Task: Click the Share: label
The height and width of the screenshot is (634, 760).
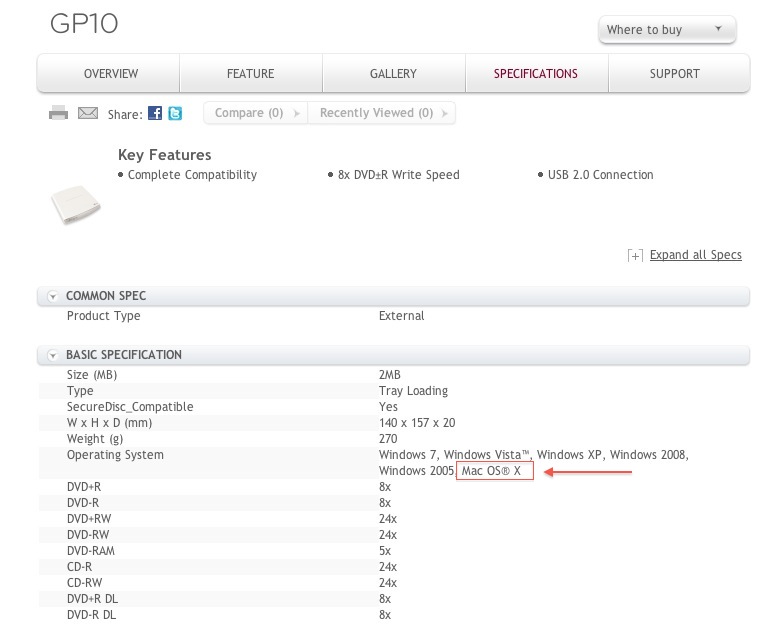Action: pos(125,114)
